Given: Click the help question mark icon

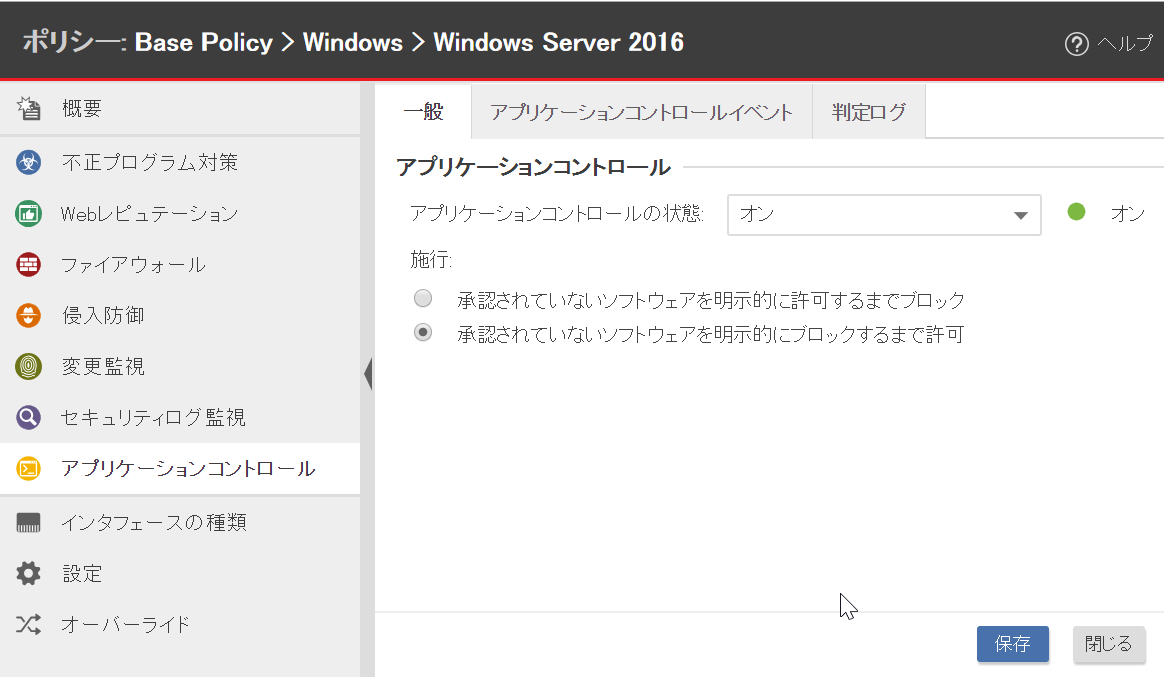Looking at the screenshot, I should (x=1076, y=44).
